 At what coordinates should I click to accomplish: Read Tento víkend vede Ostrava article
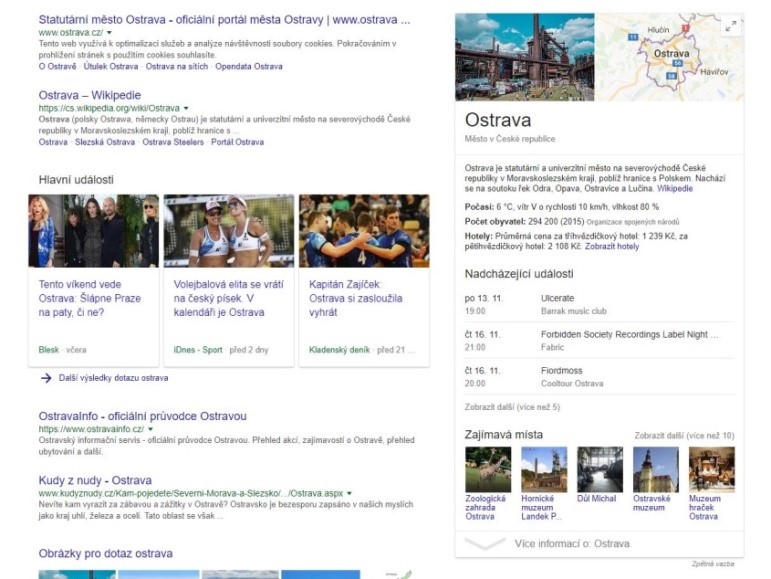click(x=90, y=298)
